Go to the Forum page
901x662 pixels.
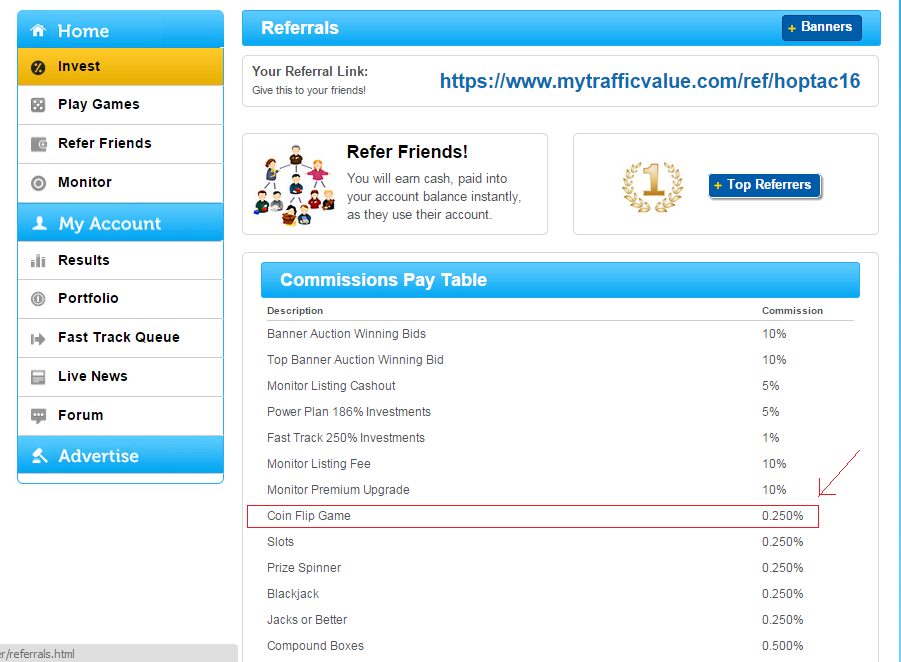(x=121, y=415)
